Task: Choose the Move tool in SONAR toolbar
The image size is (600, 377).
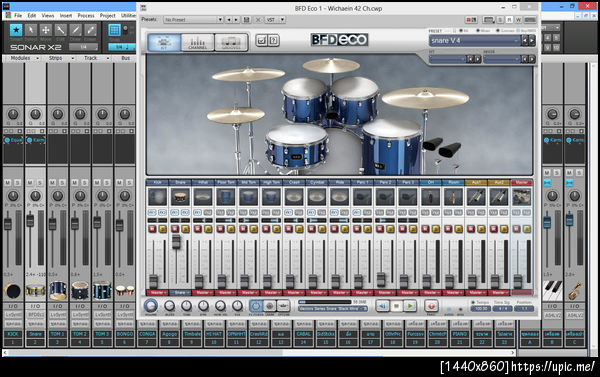Action: (46, 30)
